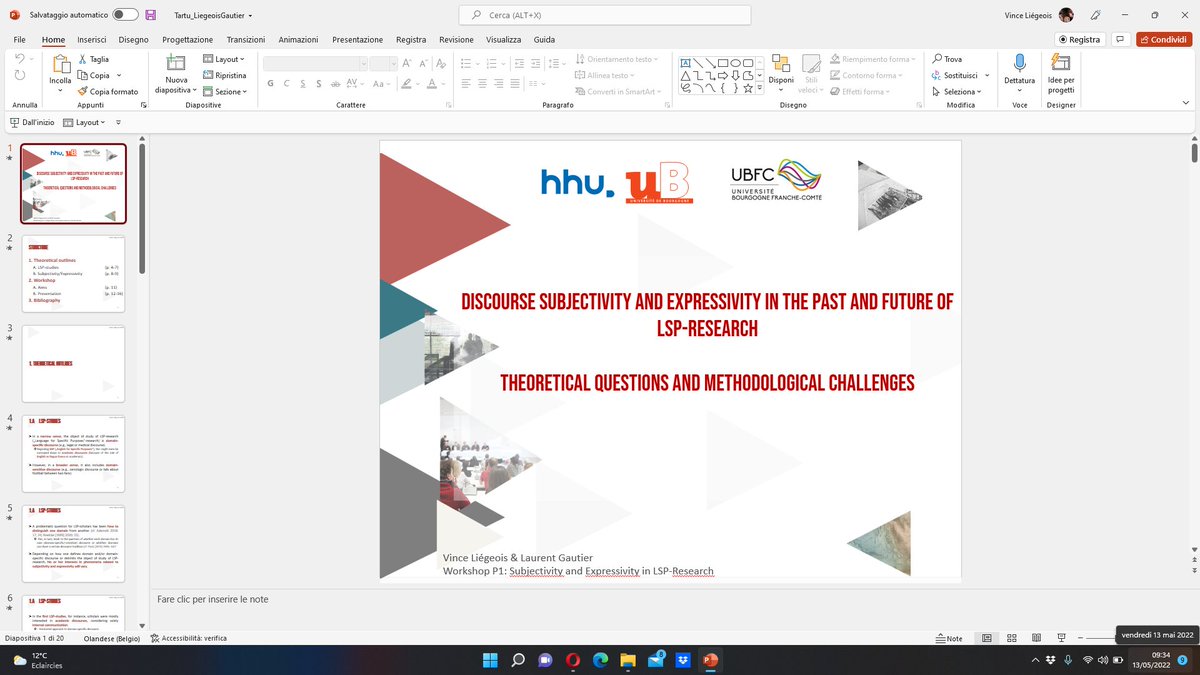1200x675 pixels.
Task: Open the Layout dropdown in Diapositive group
Action: (223, 59)
